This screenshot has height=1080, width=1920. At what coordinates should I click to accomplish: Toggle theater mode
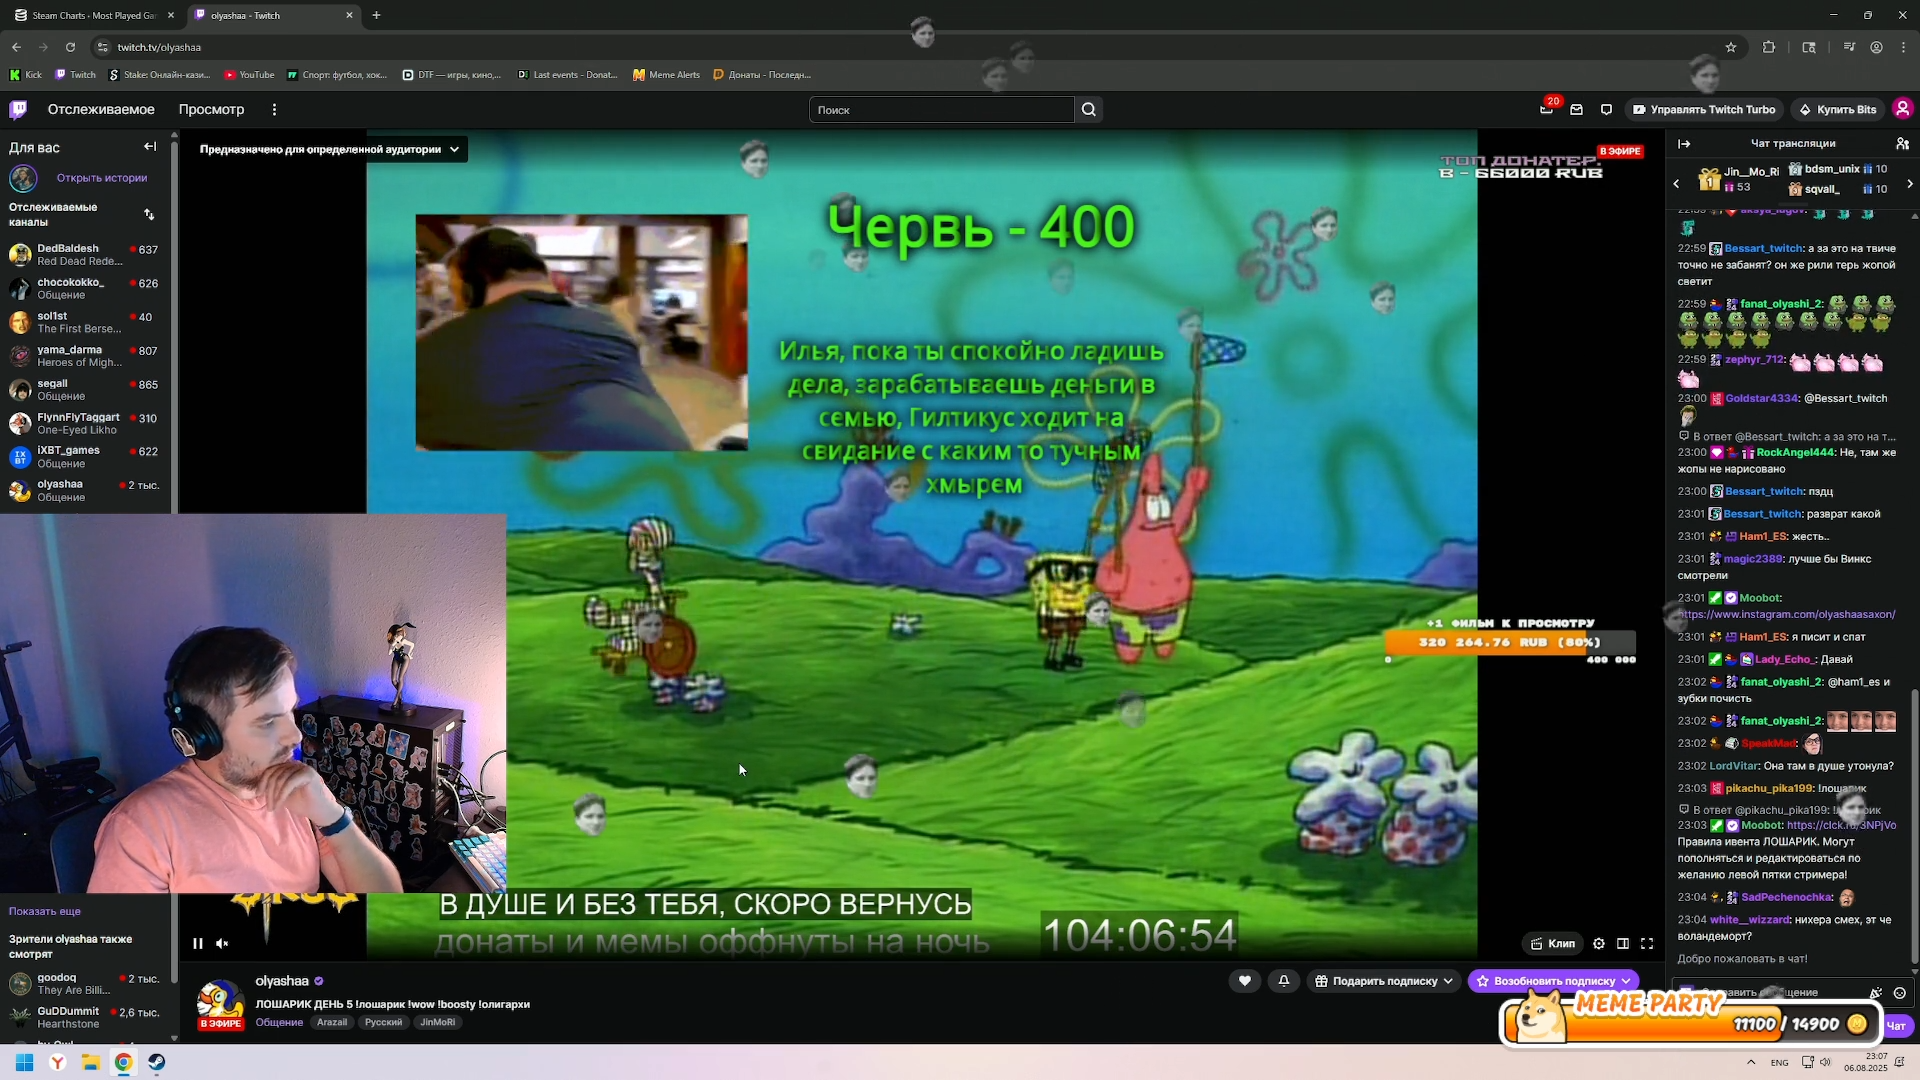pos(1623,943)
